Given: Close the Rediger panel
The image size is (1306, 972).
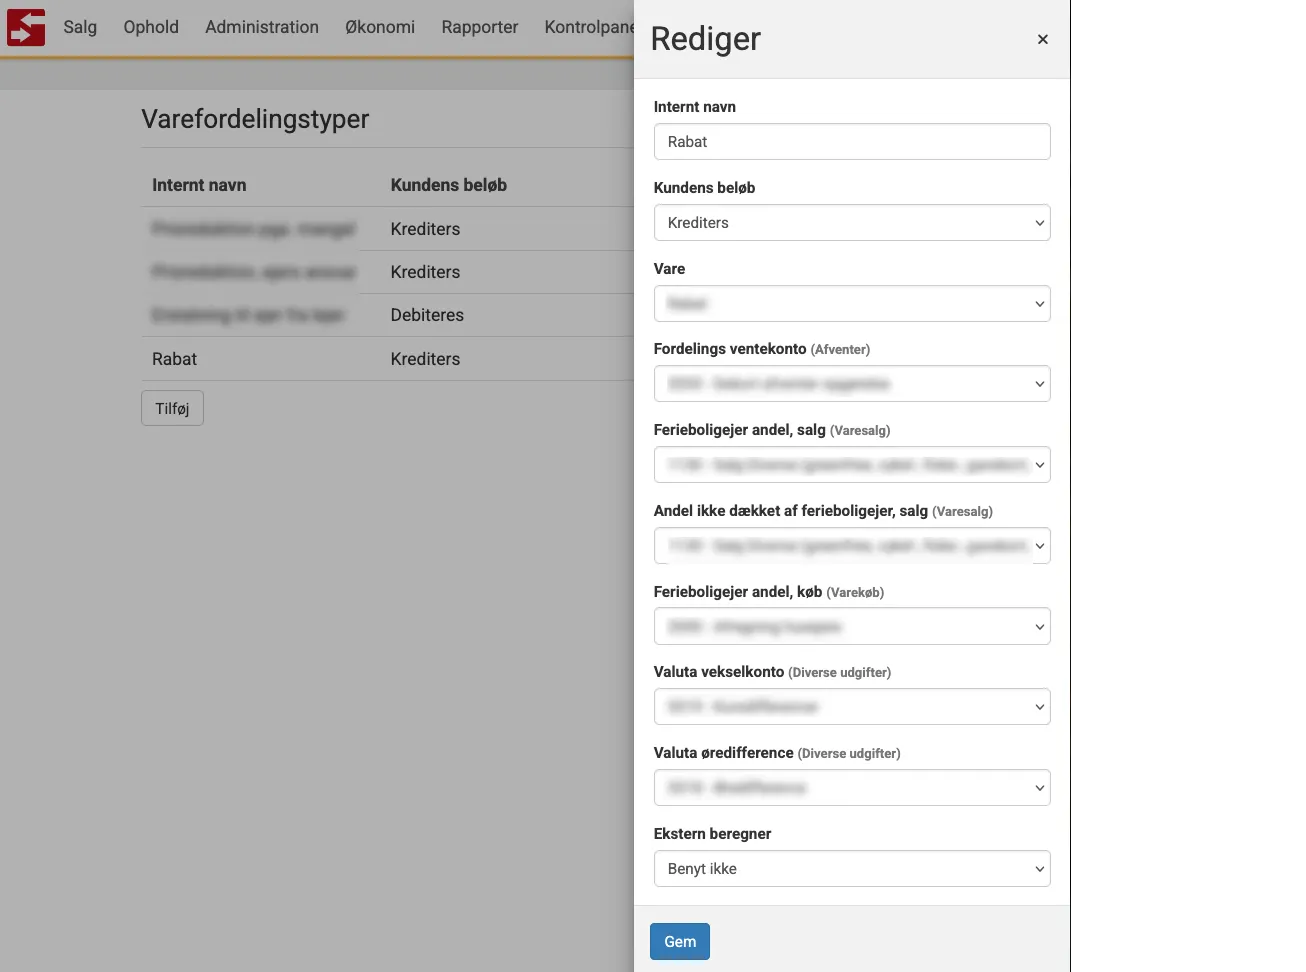Looking at the screenshot, I should click(x=1042, y=39).
